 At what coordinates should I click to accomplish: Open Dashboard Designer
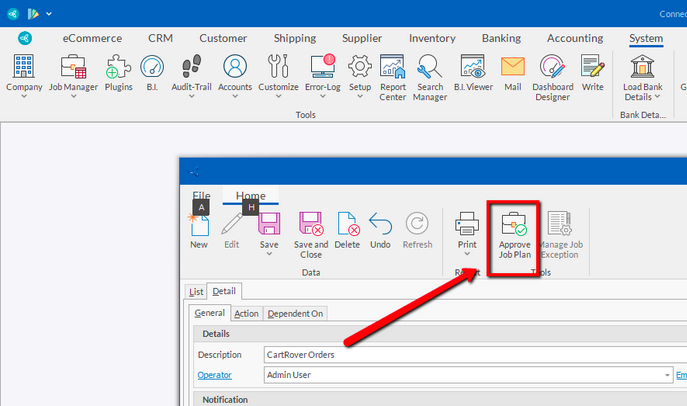tap(552, 78)
